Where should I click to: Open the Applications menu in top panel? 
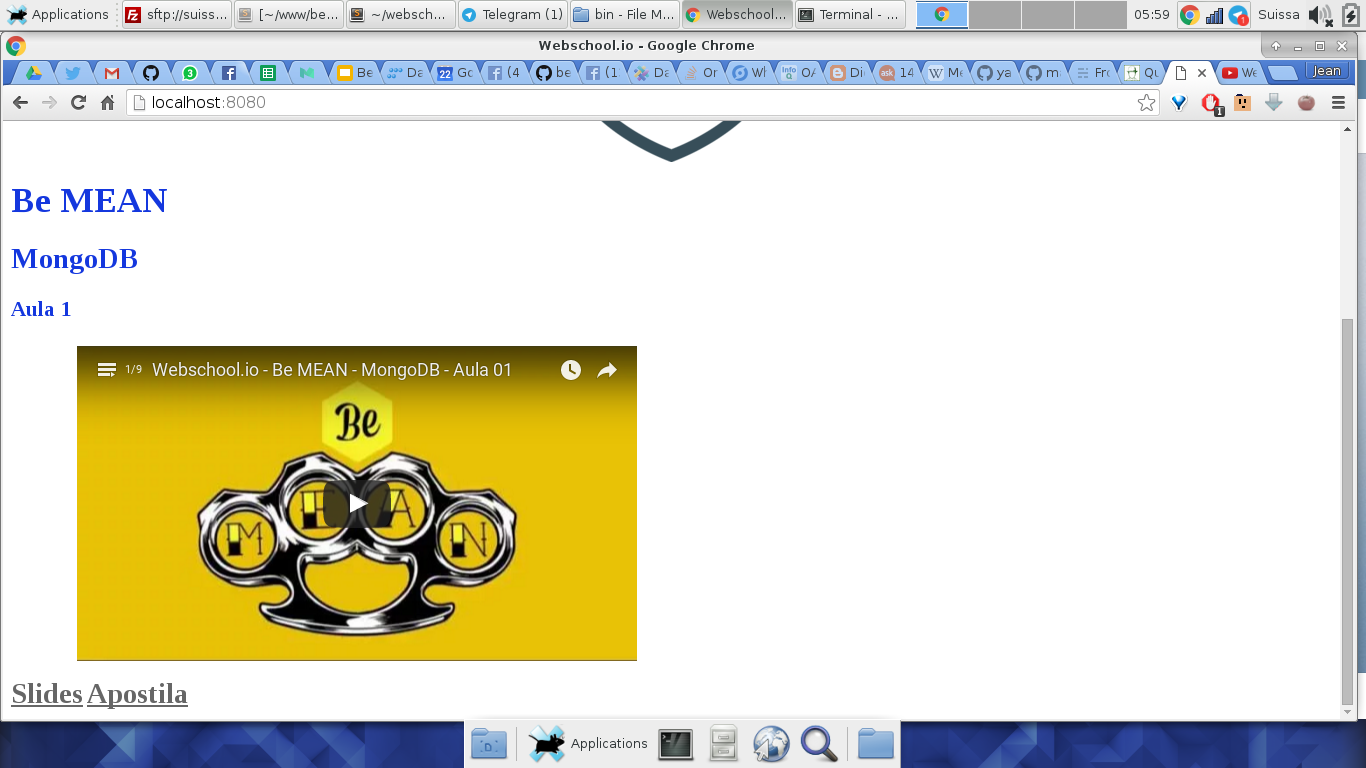coord(58,14)
